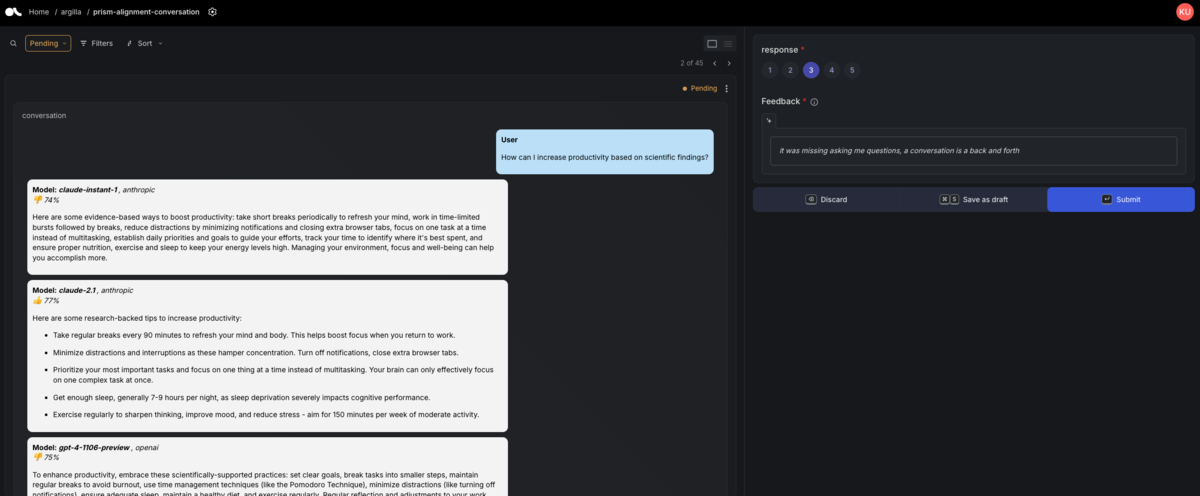The width and height of the screenshot is (1200, 496).
Task: Select response rating 3
Action: pos(811,70)
